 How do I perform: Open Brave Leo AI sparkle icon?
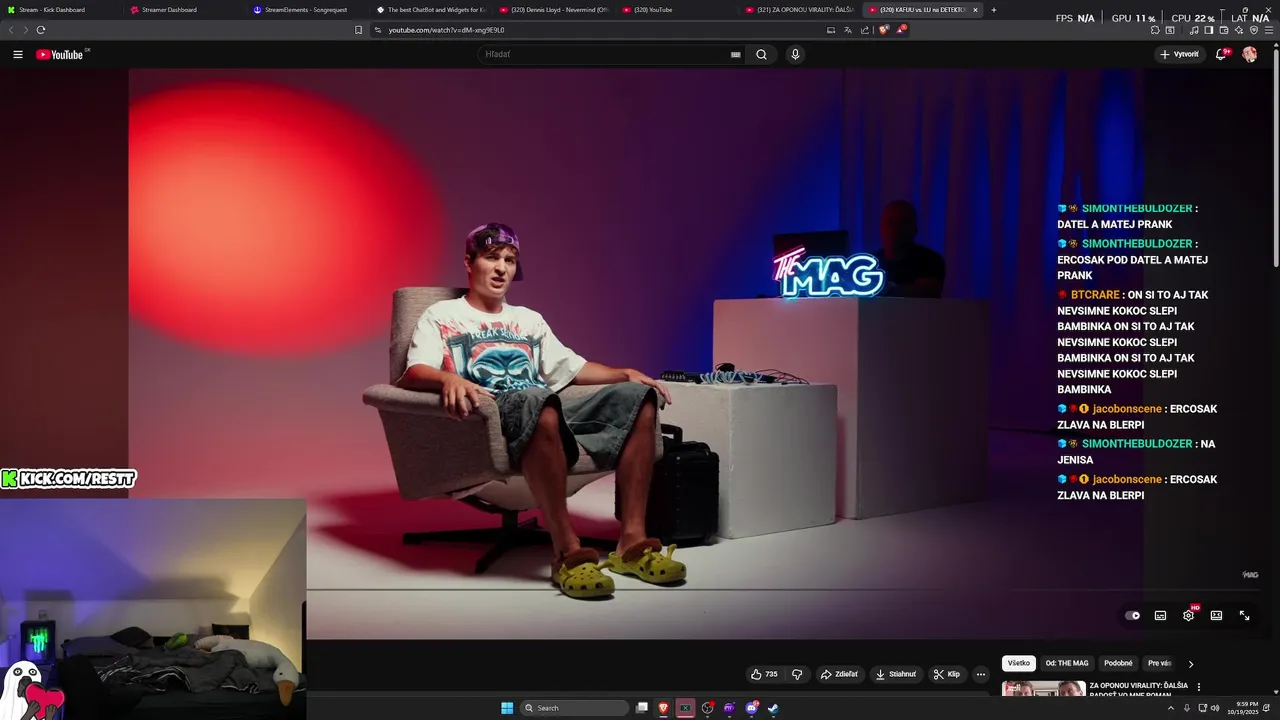pyautogui.click(x=1238, y=30)
